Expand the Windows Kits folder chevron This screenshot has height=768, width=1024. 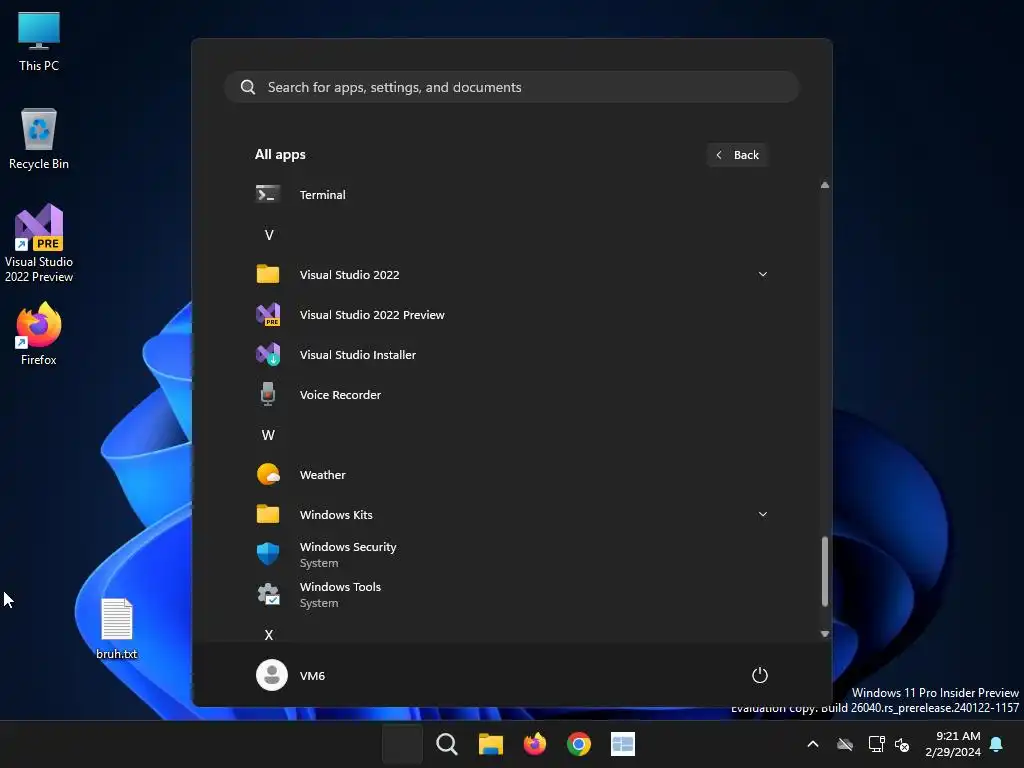tap(763, 515)
